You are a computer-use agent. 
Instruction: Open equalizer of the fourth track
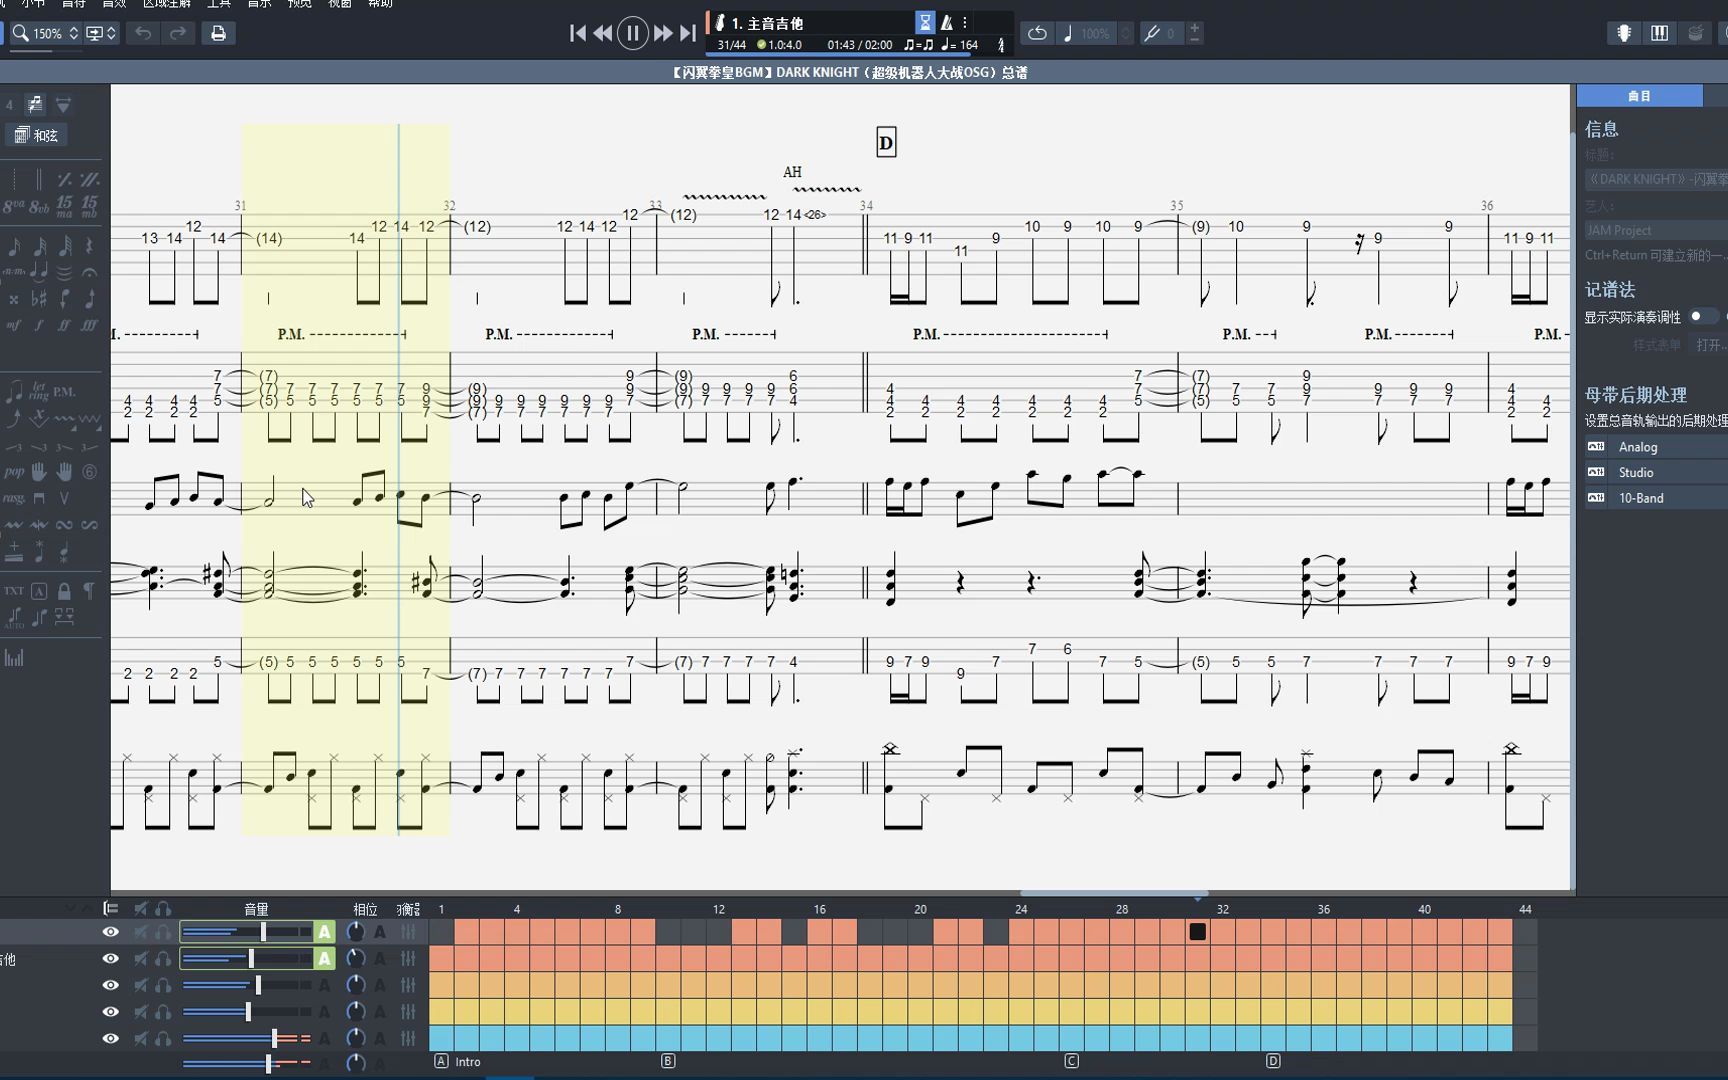coord(408,1012)
